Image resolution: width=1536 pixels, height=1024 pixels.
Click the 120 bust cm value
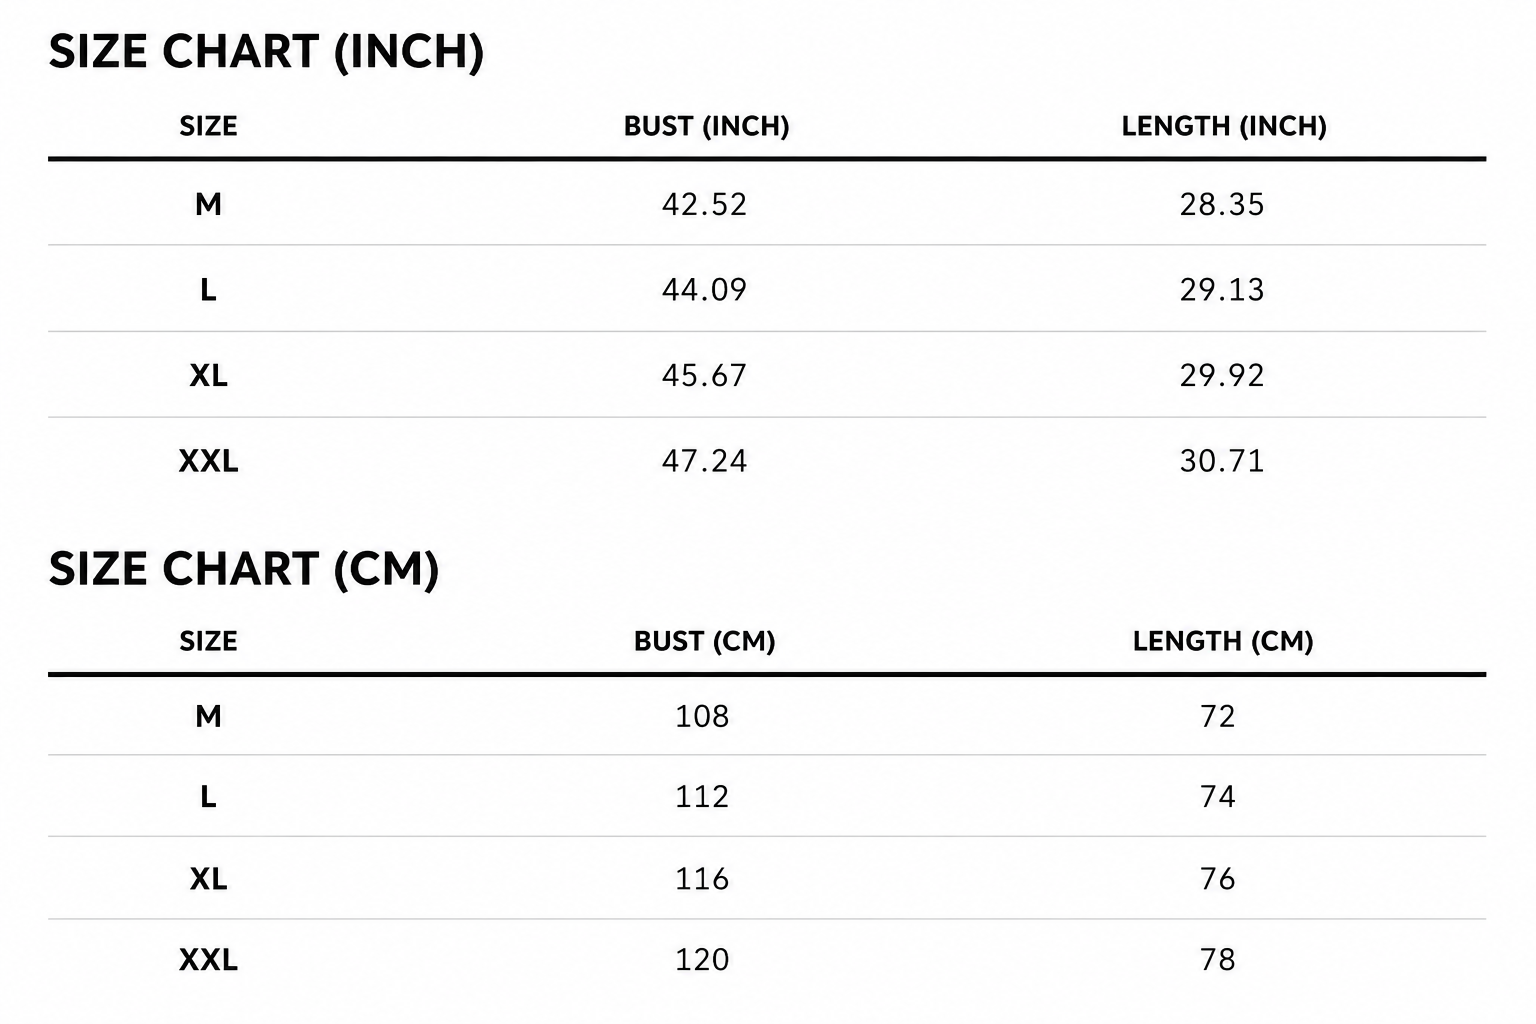click(x=702, y=960)
